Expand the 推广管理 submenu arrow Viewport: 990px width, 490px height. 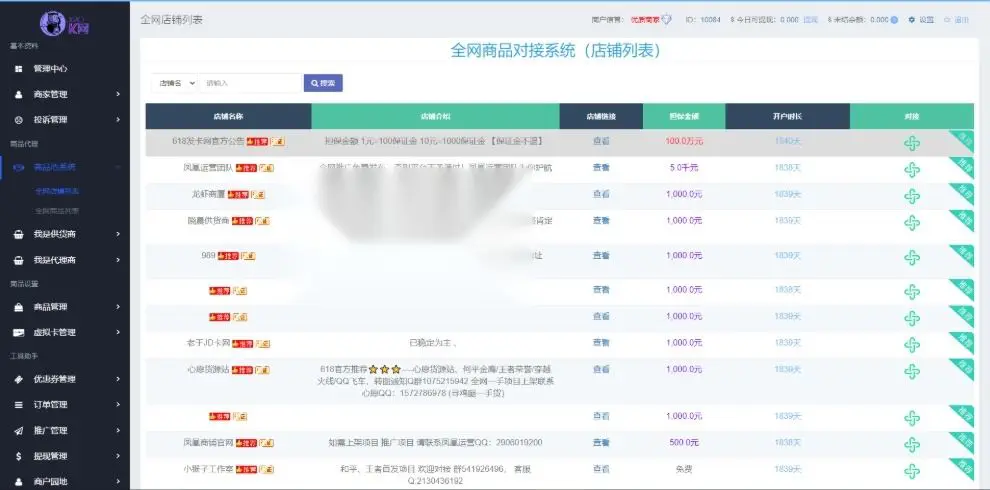tap(118, 430)
